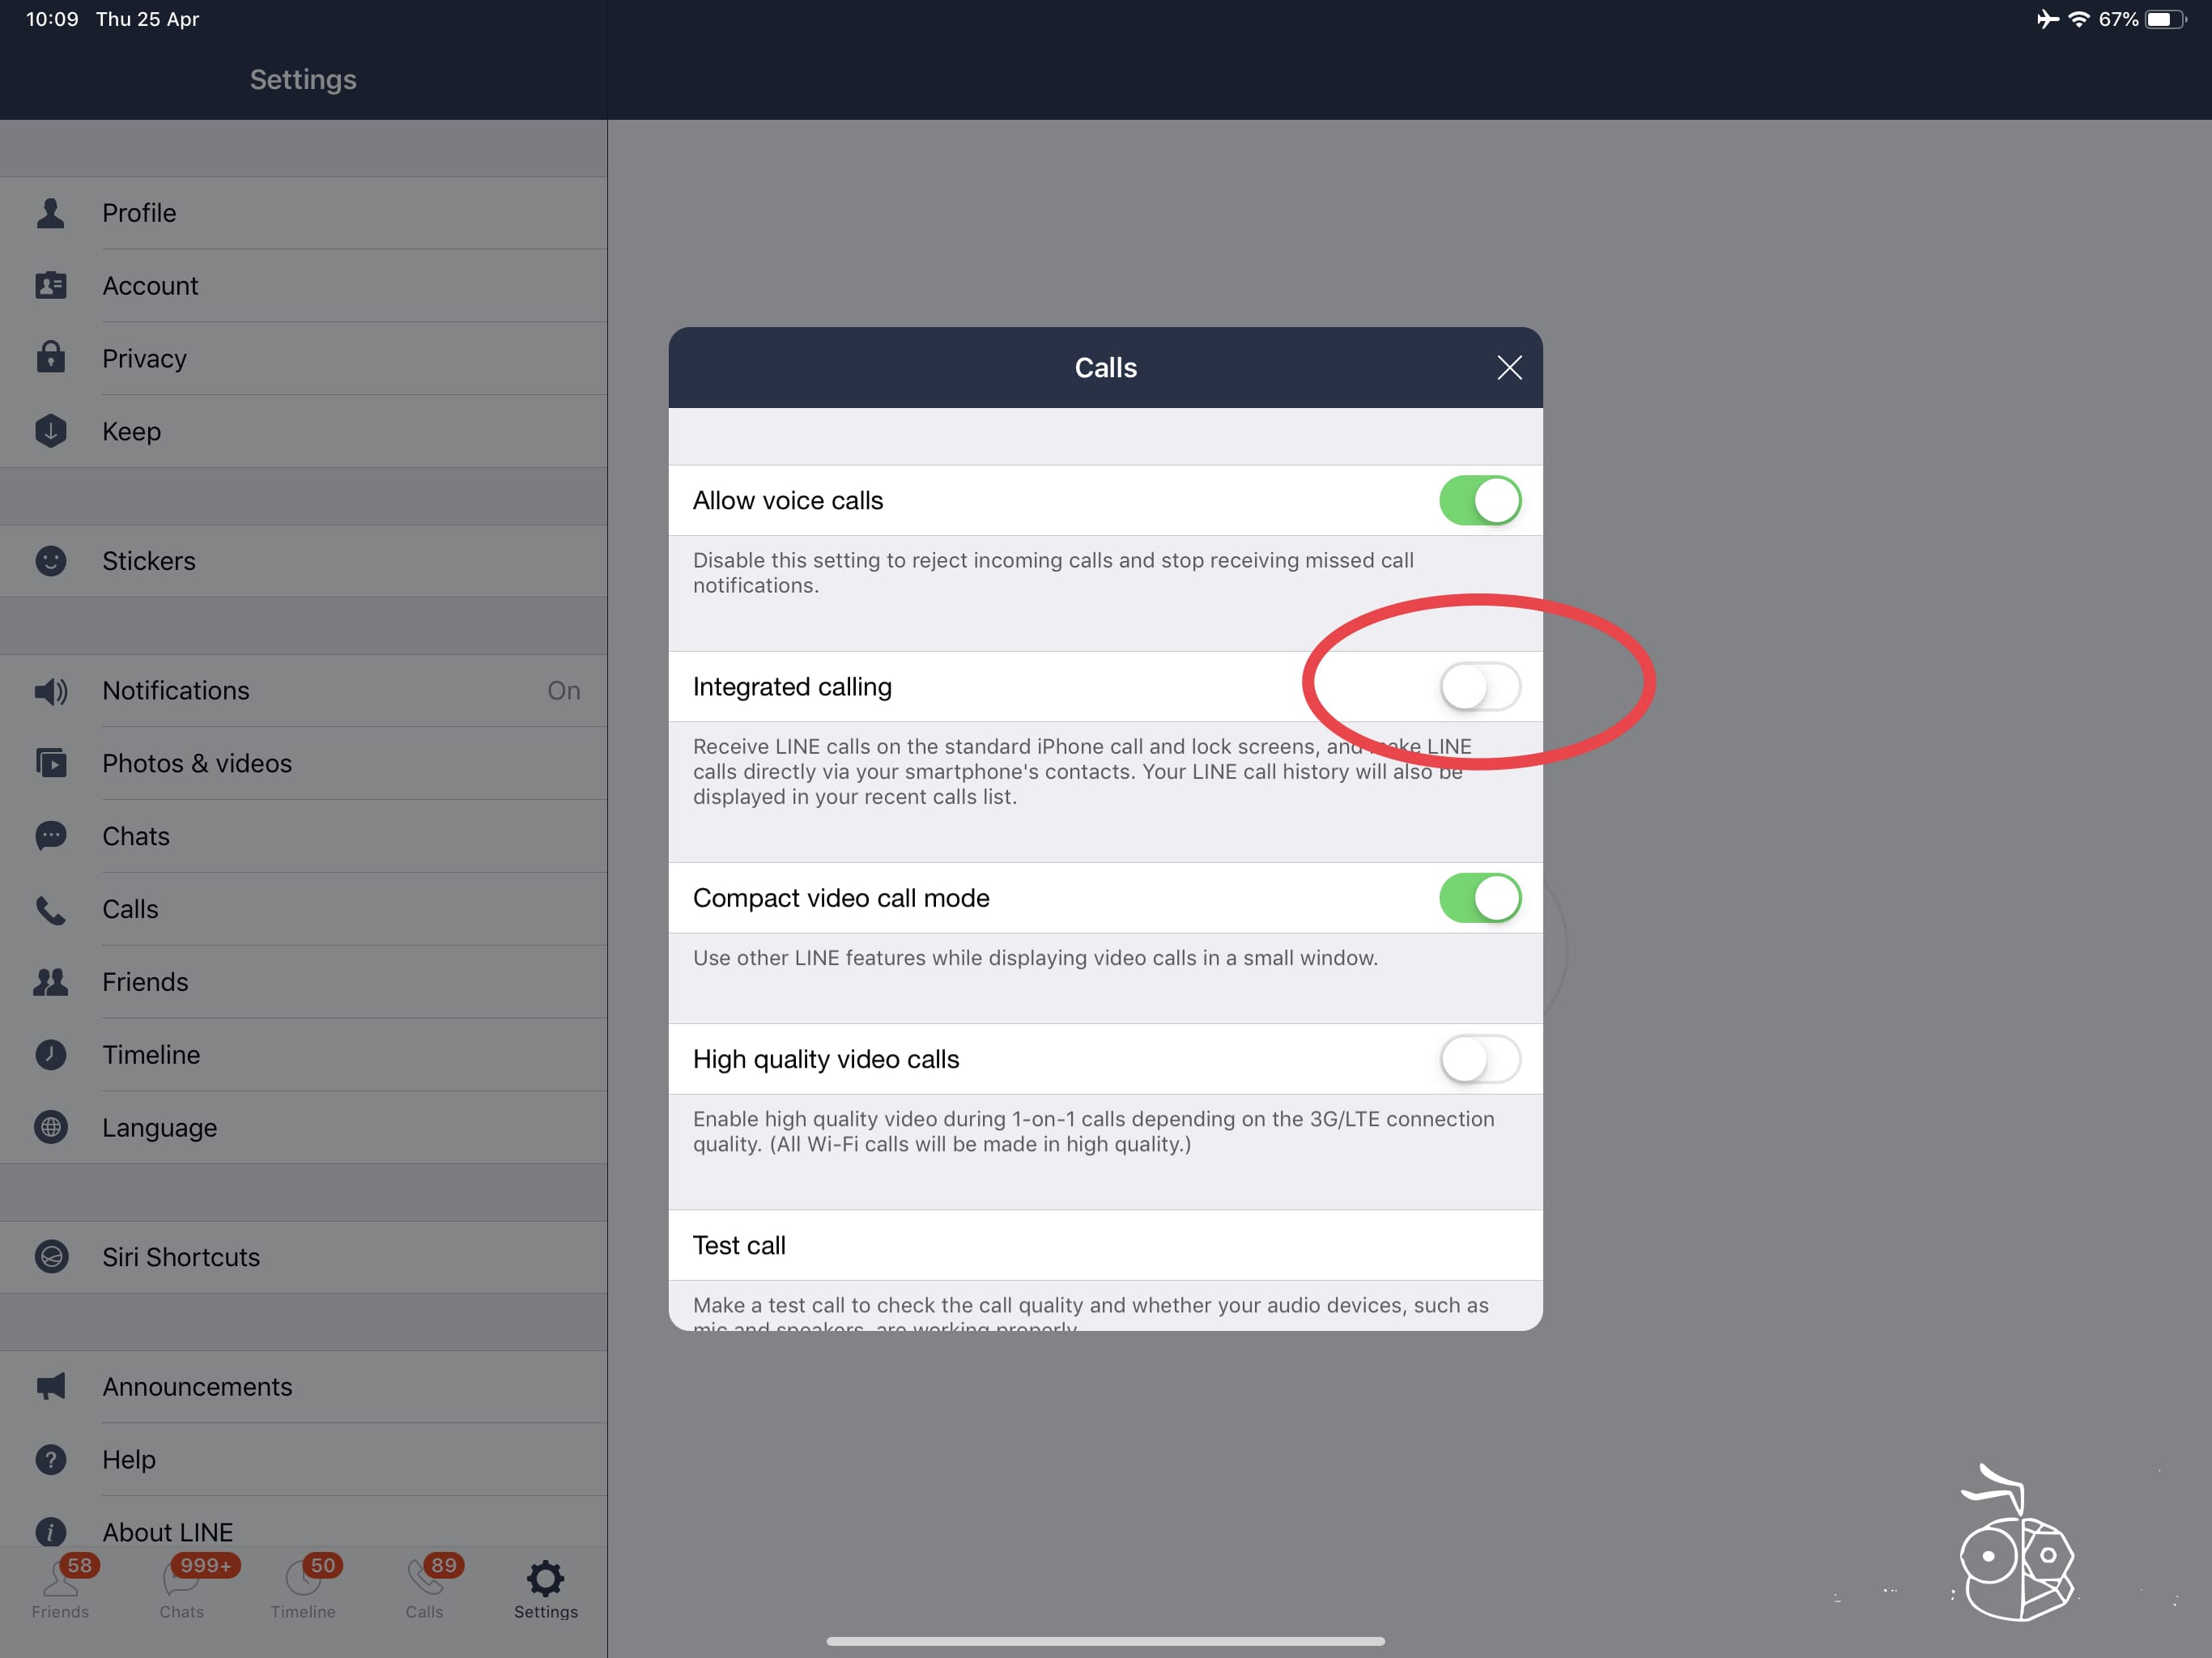The height and width of the screenshot is (1658, 2212).
Task: Open the Calls tab in the bottom bar
Action: click(425, 1588)
